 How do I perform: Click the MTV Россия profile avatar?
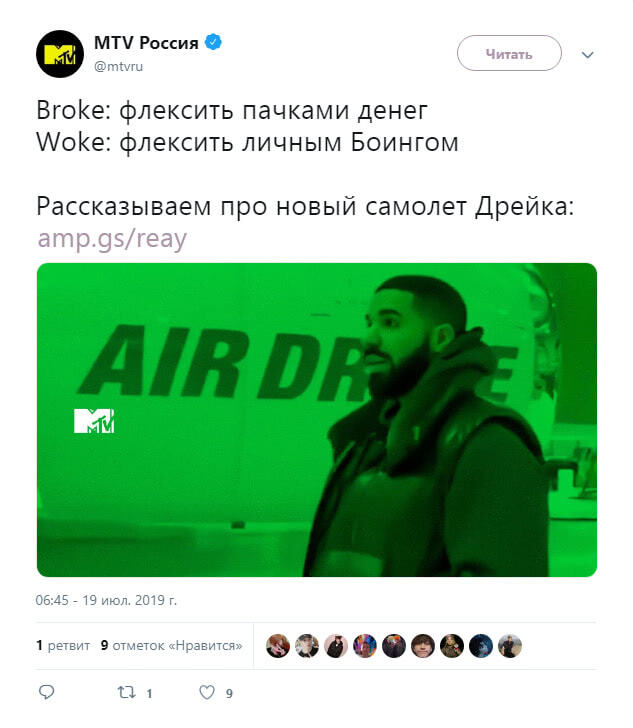[x=60, y=54]
